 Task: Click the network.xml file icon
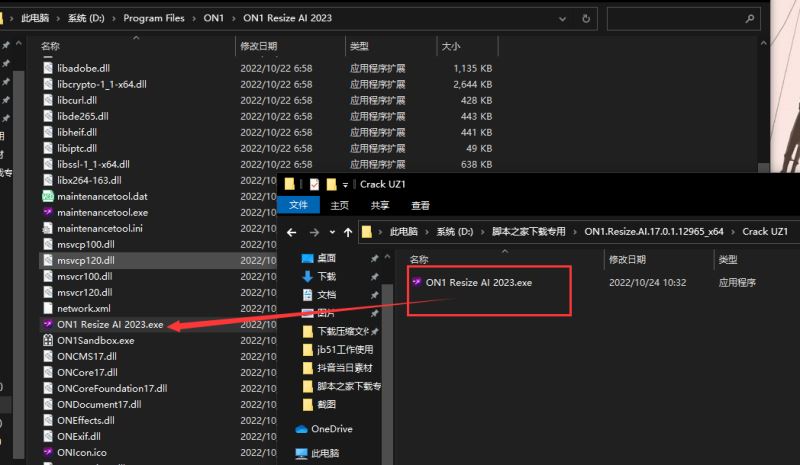click(48, 308)
